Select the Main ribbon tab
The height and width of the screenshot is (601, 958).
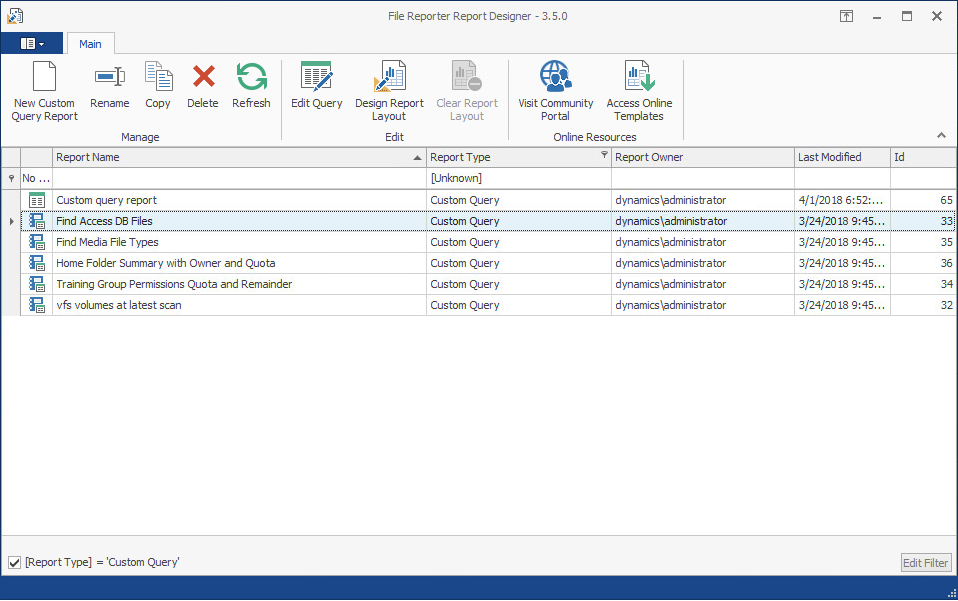click(x=90, y=44)
